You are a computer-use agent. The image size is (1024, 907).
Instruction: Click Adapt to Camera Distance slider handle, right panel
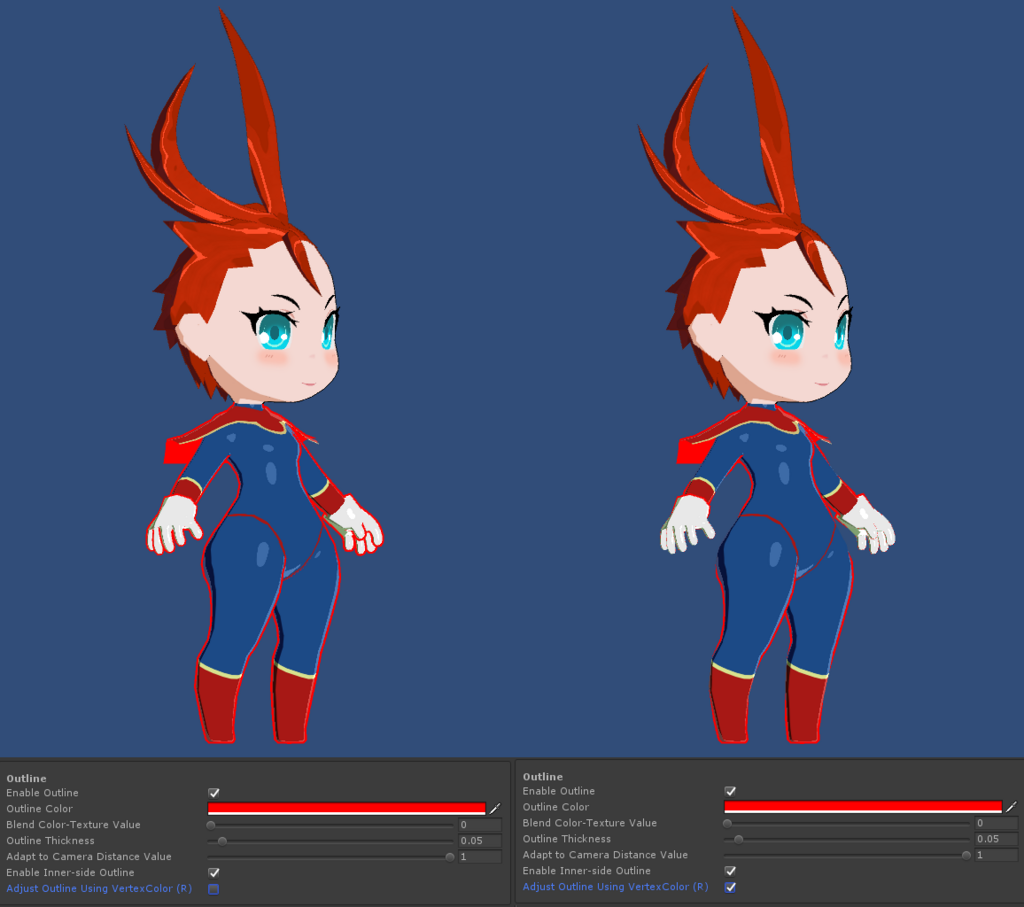(966, 855)
